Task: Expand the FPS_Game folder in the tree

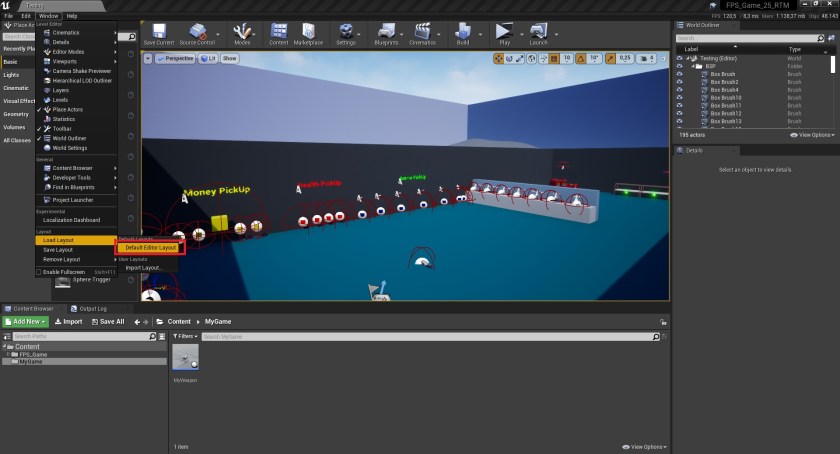Action: point(10,354)
